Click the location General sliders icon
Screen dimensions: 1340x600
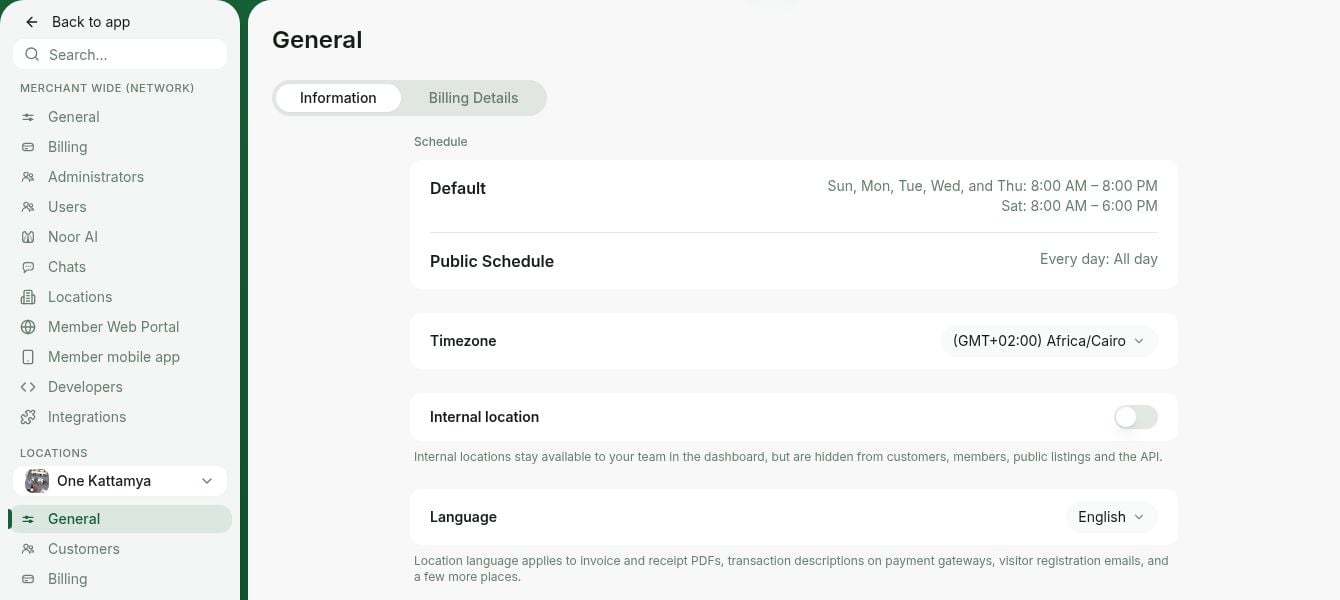28,519
